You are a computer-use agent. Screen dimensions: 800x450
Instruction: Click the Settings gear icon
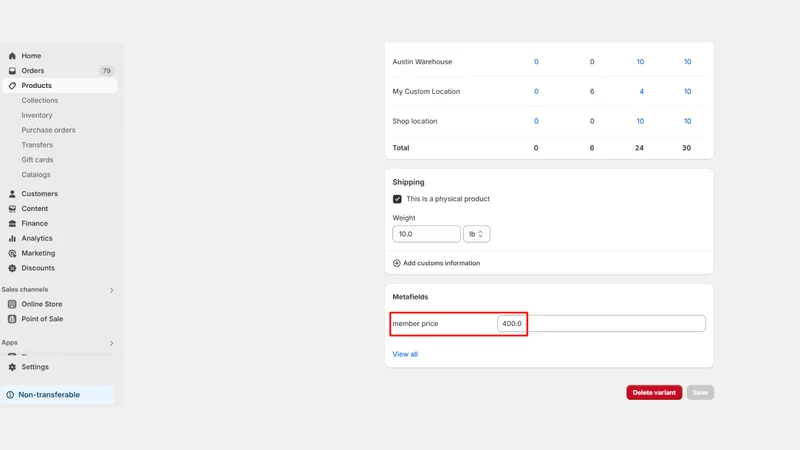12,367
